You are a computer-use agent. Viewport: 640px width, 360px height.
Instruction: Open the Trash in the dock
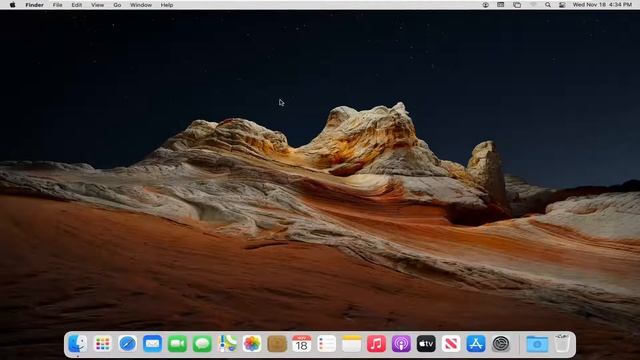[x=562, y=344]
